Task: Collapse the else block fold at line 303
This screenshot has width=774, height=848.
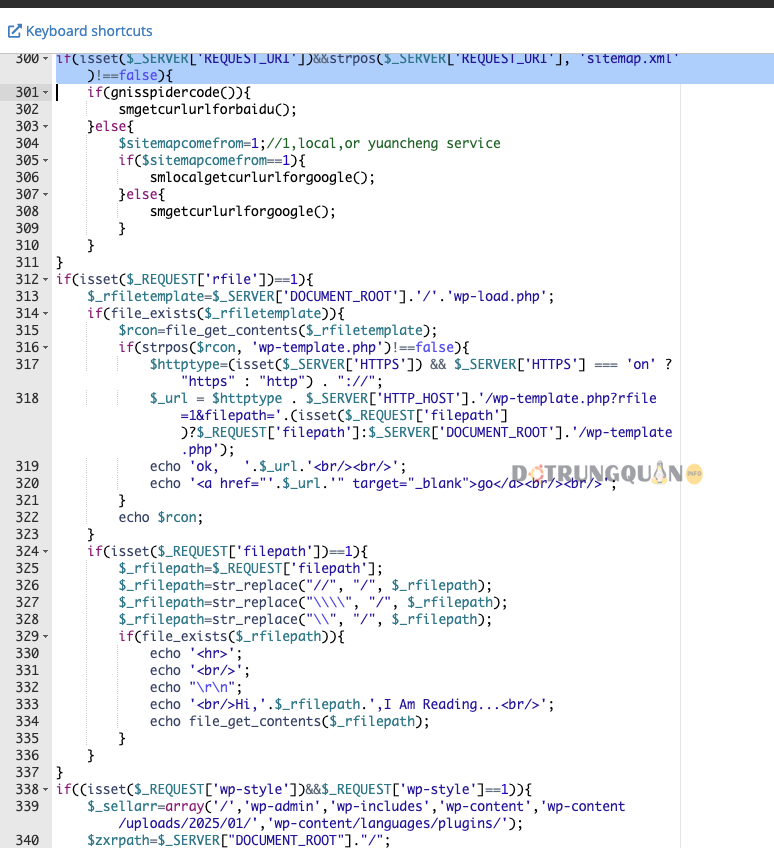Action: click(x=45, y=127)
